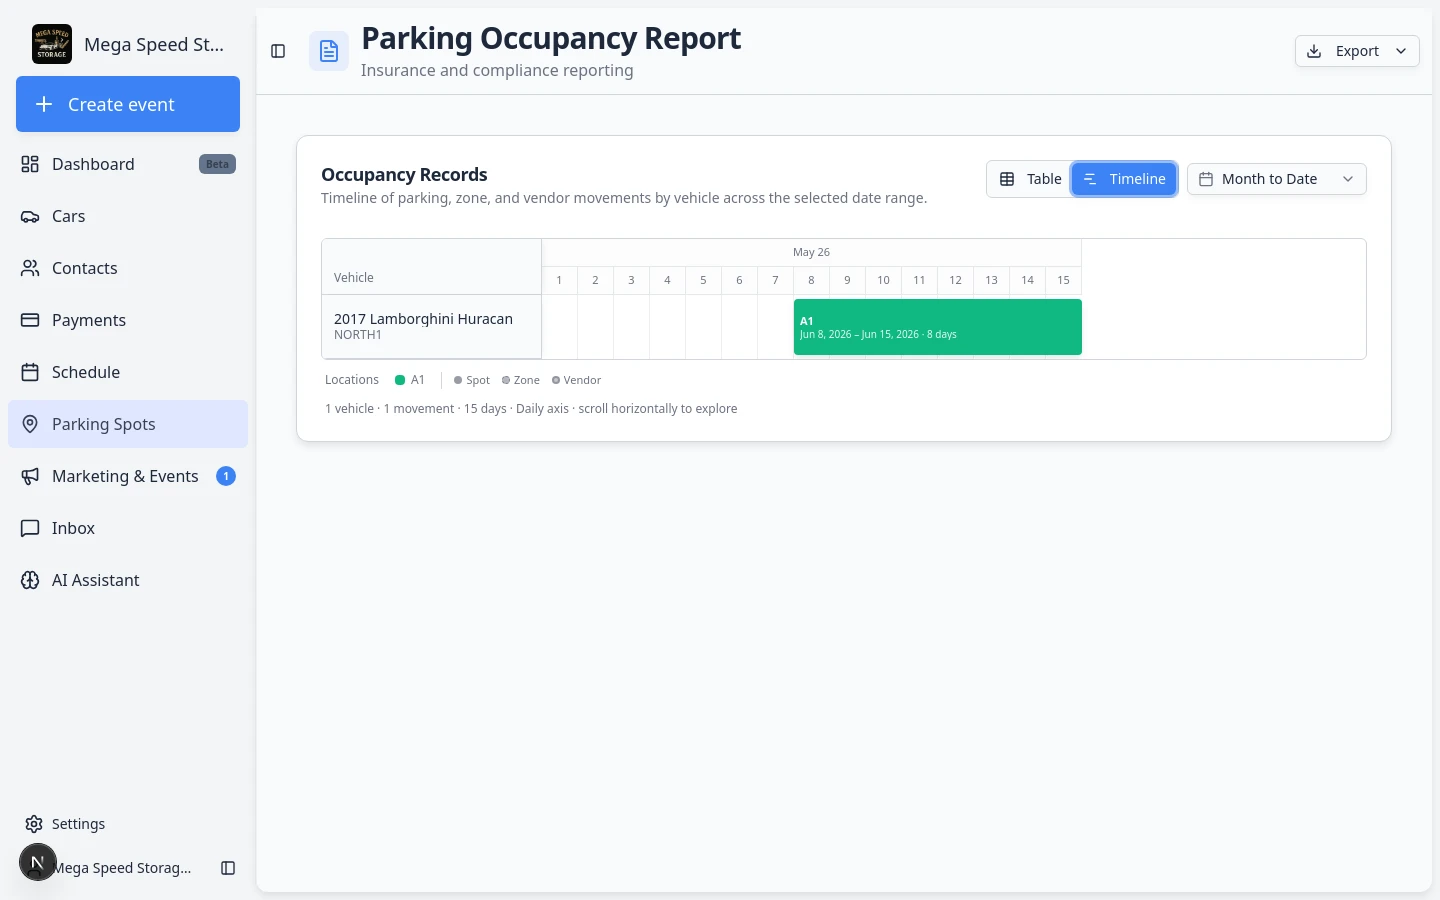Click the Spot legend dot
Screen dimensions: 1440x900
pos(458,380)
